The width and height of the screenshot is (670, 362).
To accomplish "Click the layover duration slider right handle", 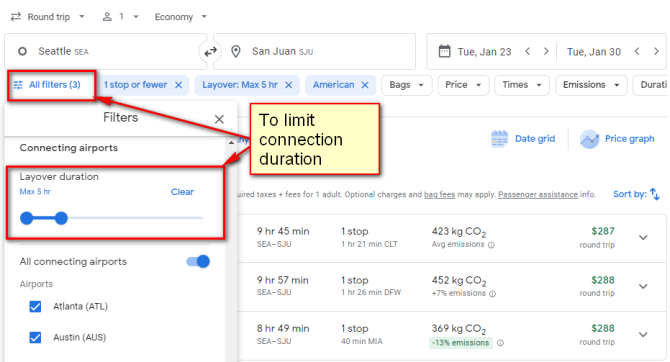I will tap(61, 218).
